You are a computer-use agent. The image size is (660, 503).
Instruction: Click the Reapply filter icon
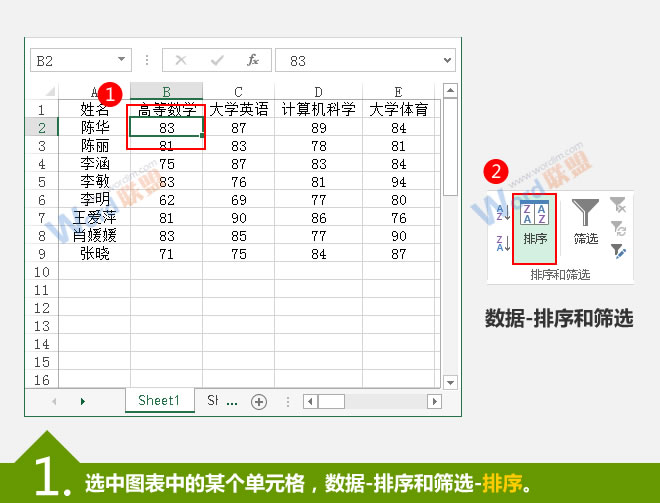click(x=617, y=227)
